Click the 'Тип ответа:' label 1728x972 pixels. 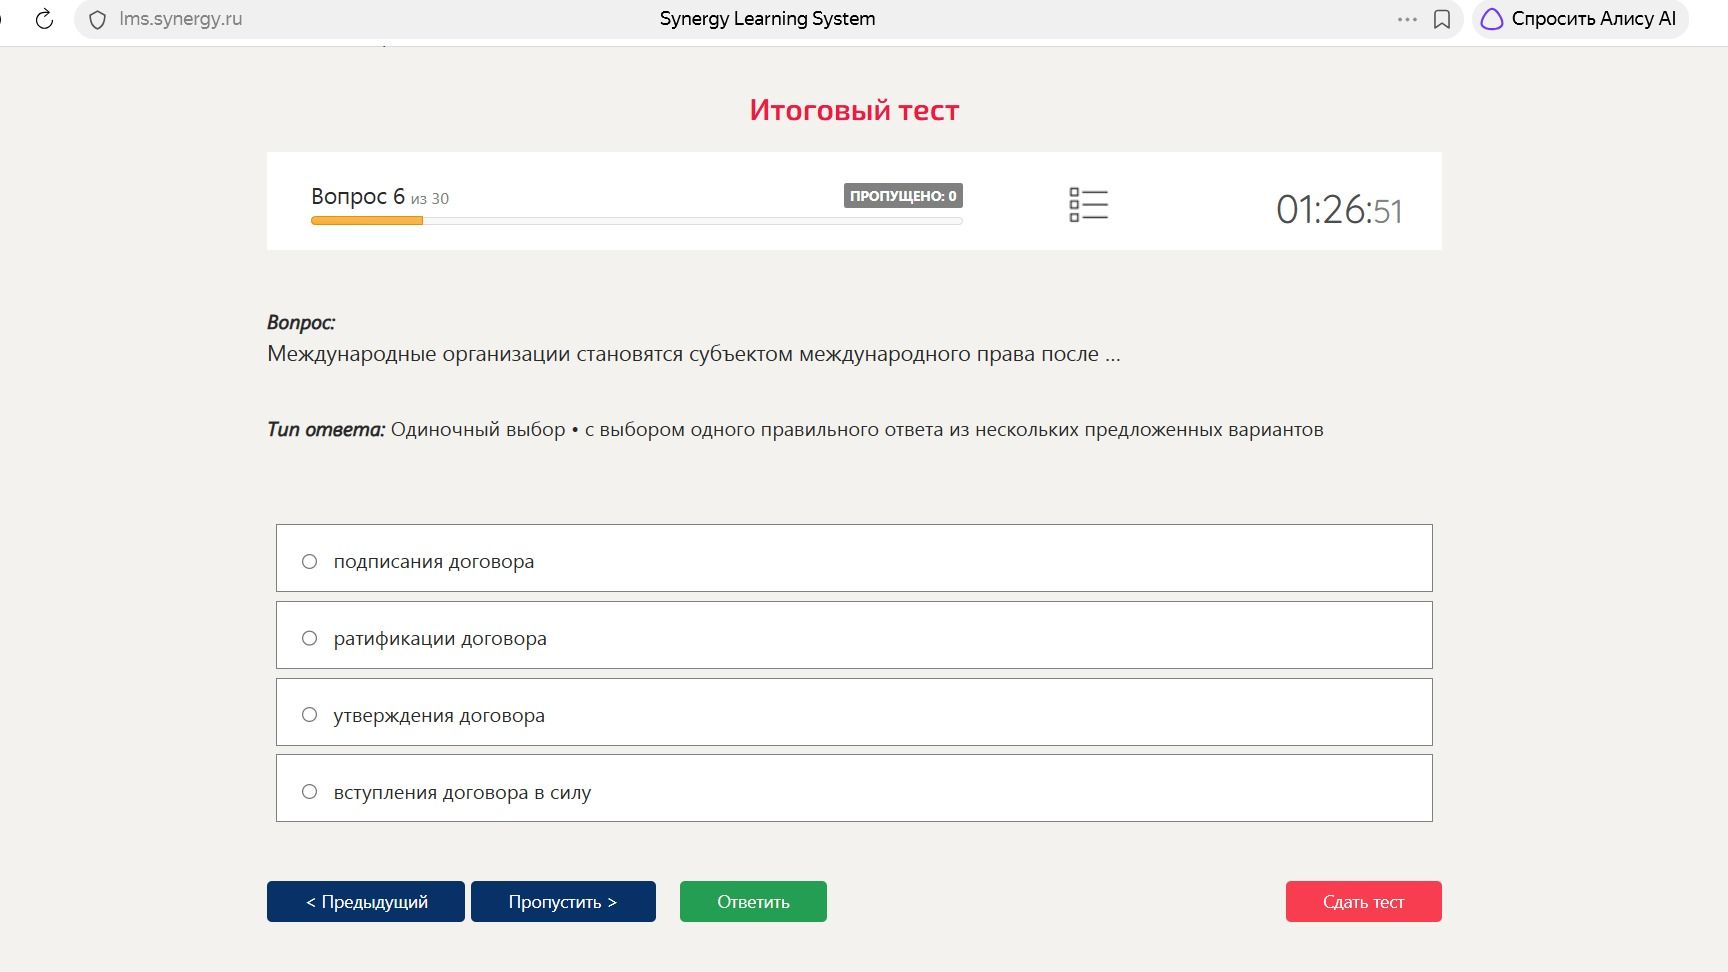326,429
